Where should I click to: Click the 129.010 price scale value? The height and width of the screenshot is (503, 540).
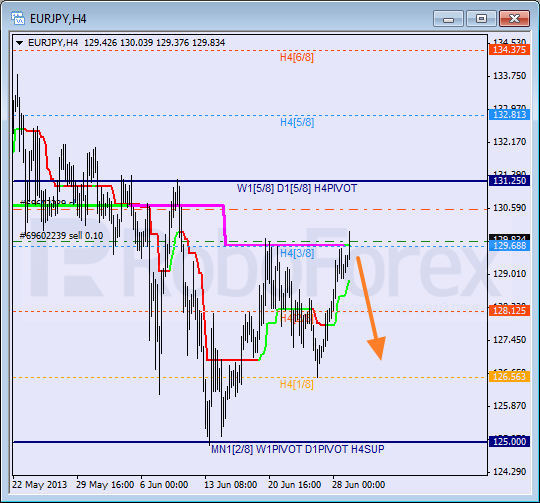(x=509, y=274)
